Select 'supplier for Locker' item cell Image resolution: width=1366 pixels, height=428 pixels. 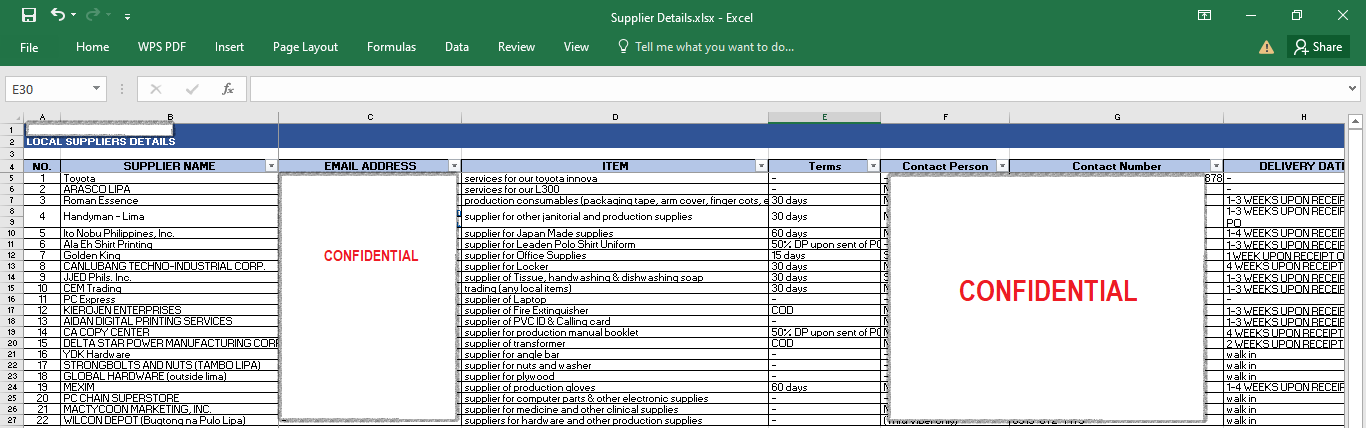pyautogui.click(x=615, y=266)
